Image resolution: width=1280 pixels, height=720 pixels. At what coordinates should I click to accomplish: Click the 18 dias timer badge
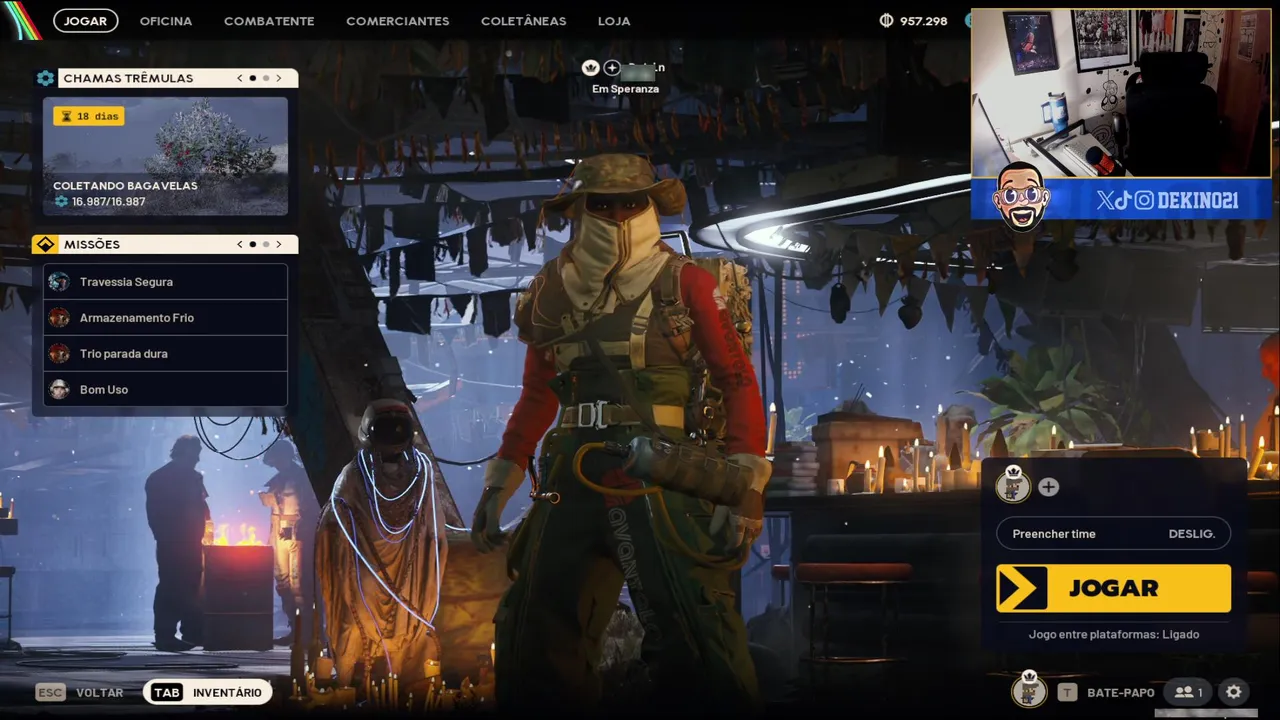pos(89,116)
